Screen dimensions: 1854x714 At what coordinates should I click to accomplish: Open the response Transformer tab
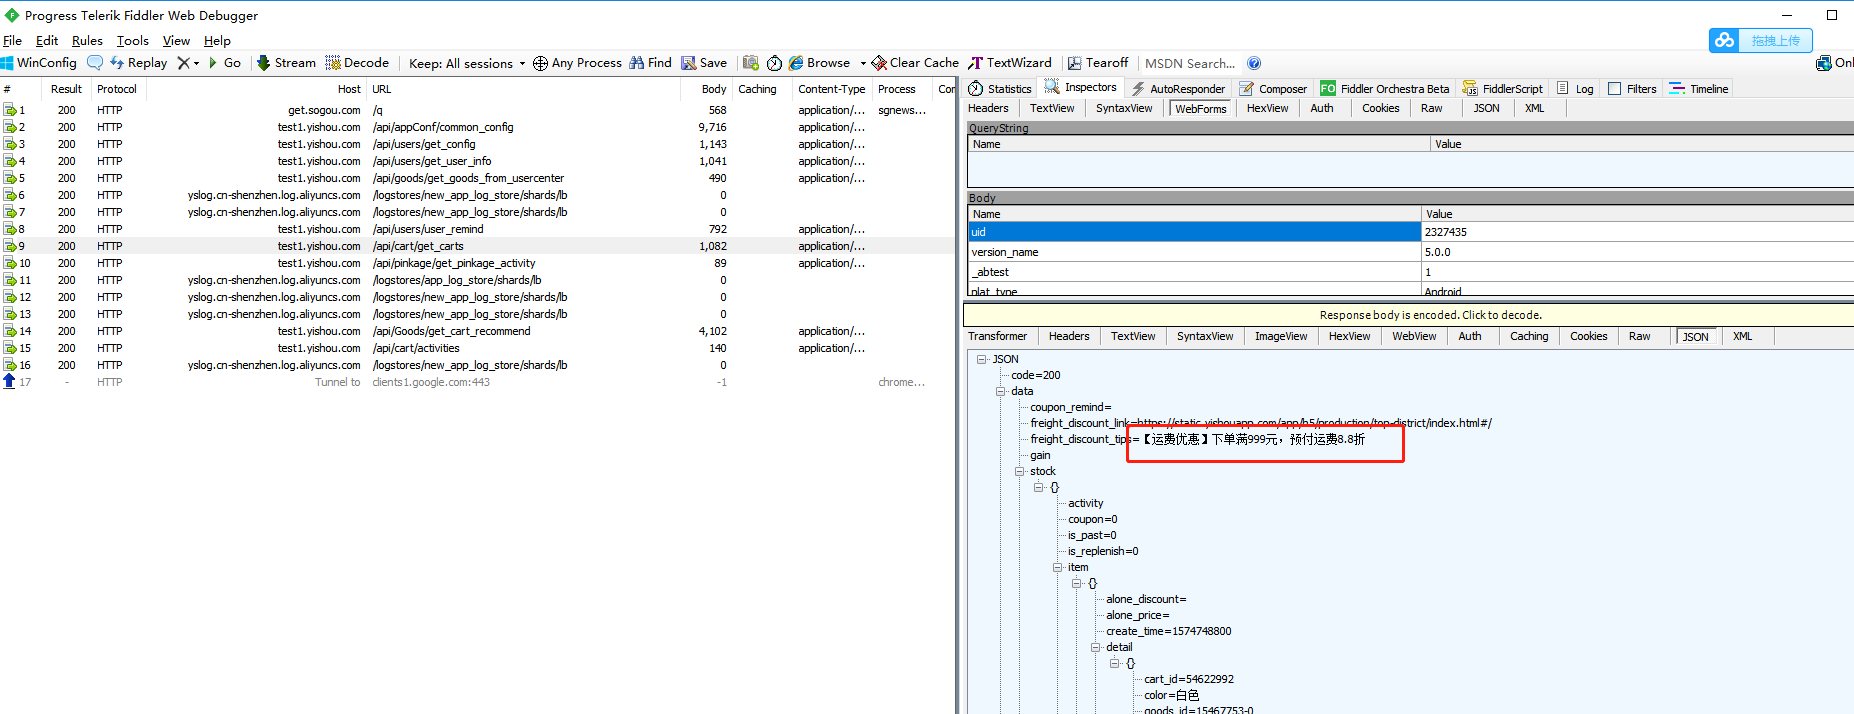pos(997,336)
